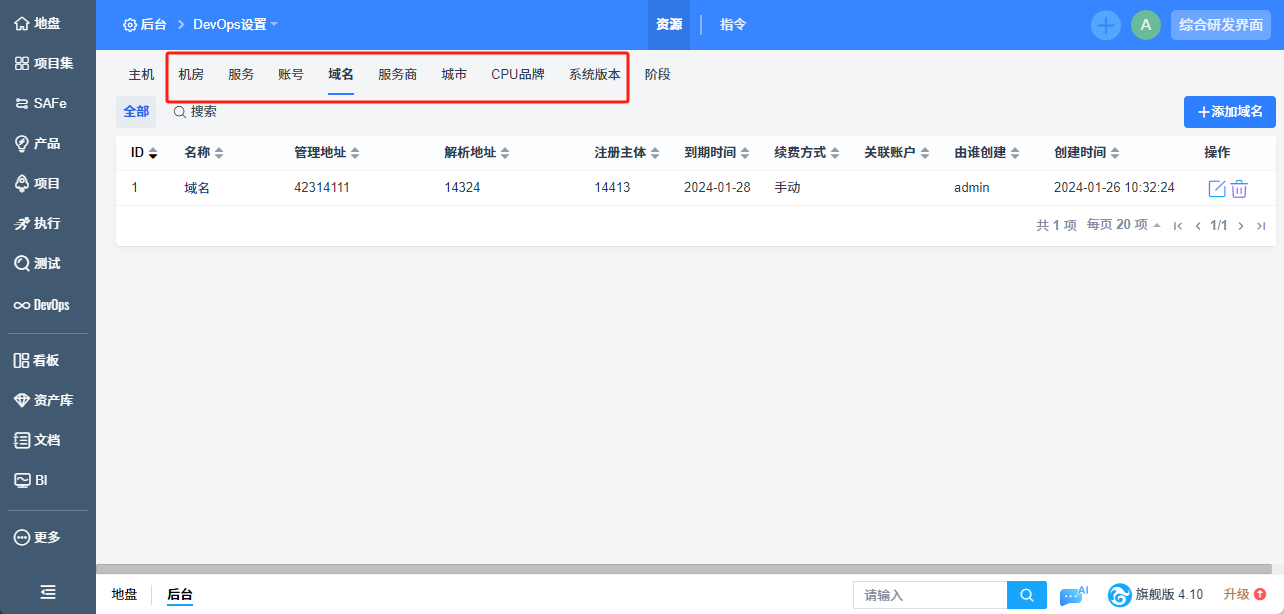The height and width of the screenshot is (614, 1284).
Task: Click the 添加域名 button
Action: tap(1229, 112)
